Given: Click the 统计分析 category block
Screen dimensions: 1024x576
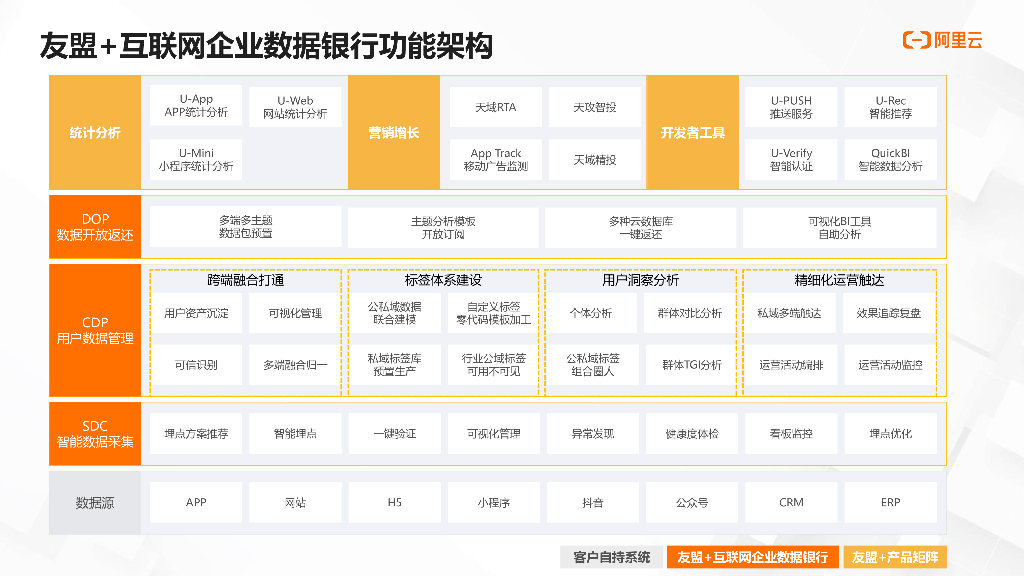Looking at the screenshot, I should [x=95, y=133].
